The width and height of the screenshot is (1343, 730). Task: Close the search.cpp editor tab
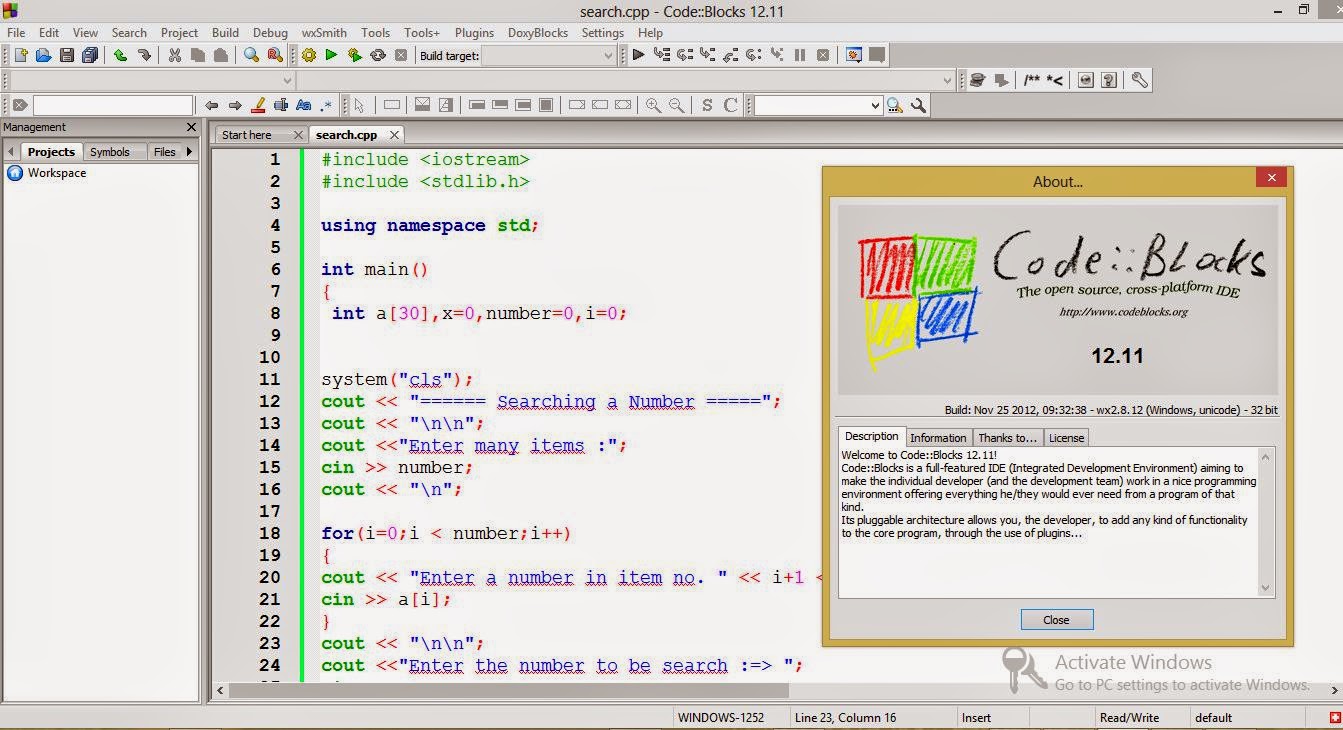pos(395,135)
